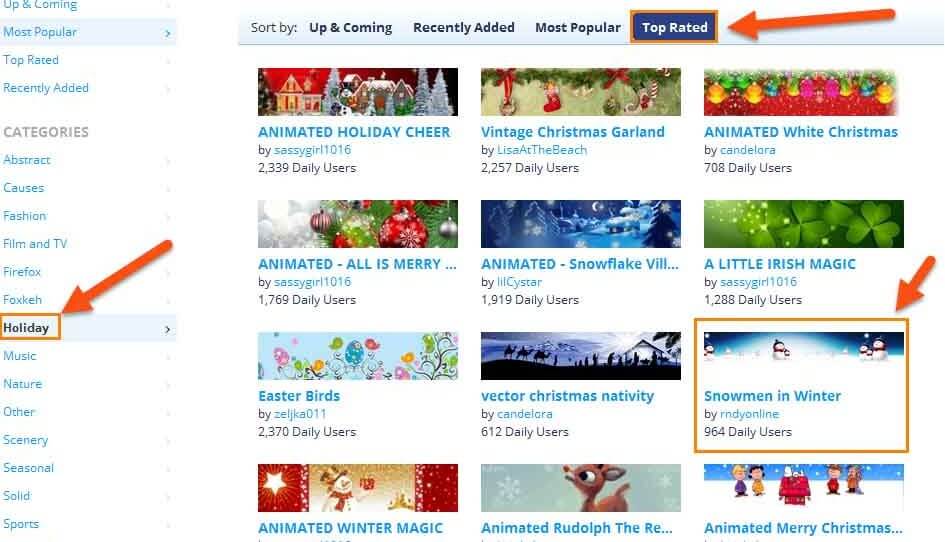Image resolution: width=945 pixels, height=542 pixels.
Task: Click the '2,339 Daily Users' text
Action: [307, 168]
